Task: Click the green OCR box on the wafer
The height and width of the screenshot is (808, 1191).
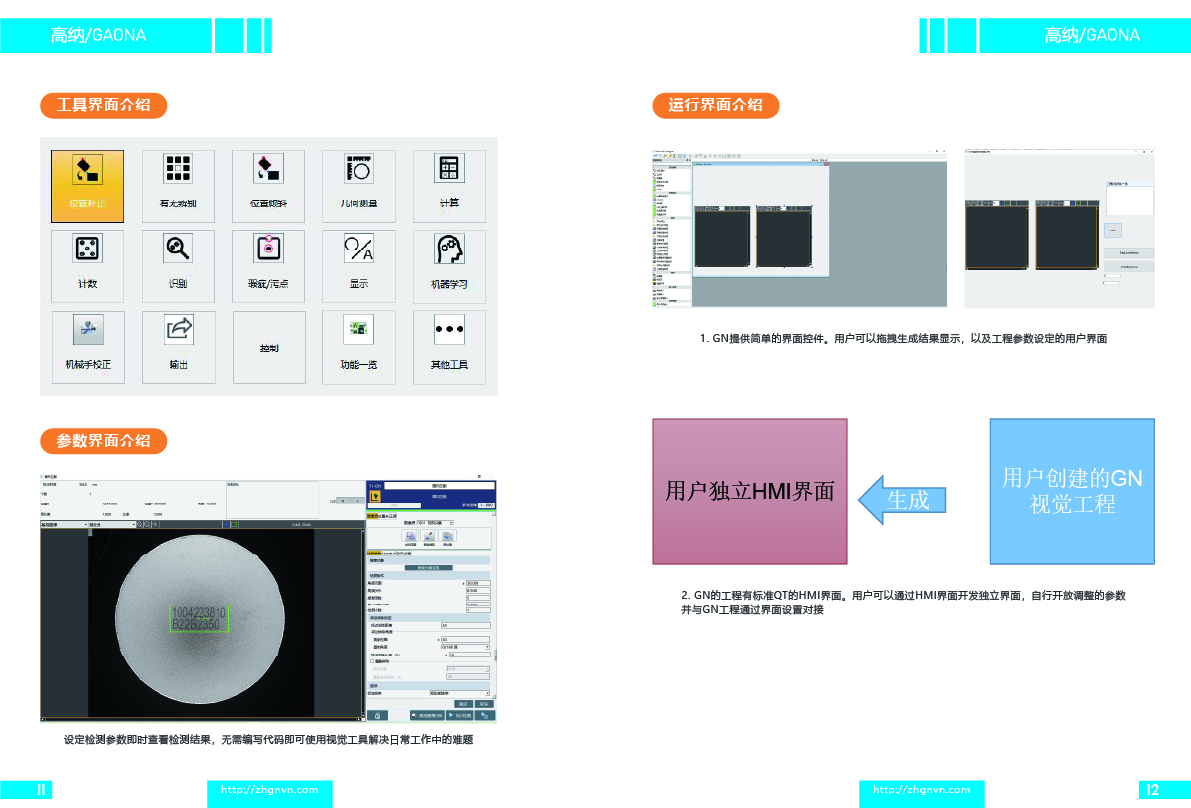Action: pos(199,619)
